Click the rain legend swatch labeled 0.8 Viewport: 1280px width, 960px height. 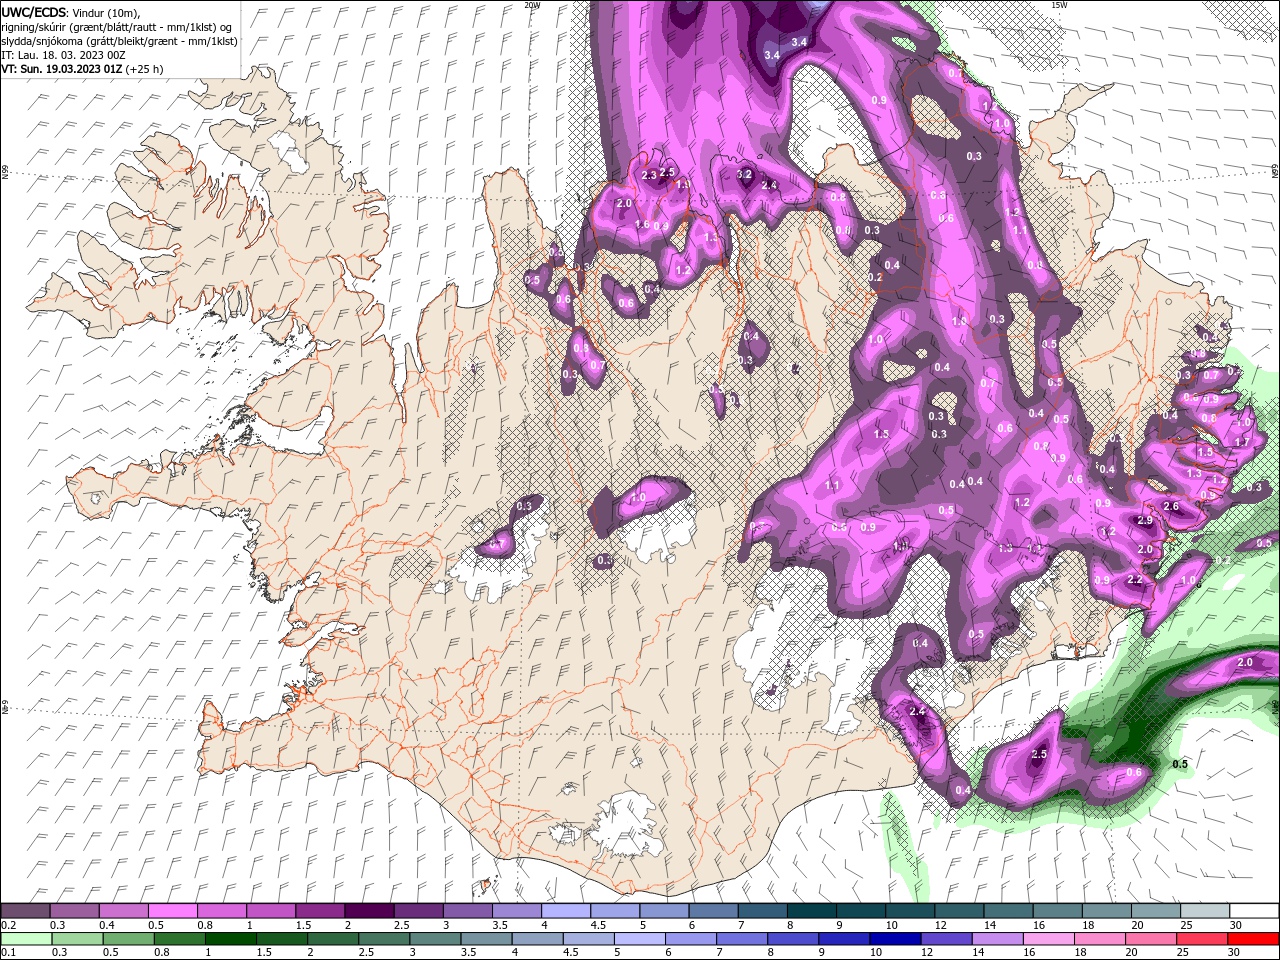pos(179,938)
